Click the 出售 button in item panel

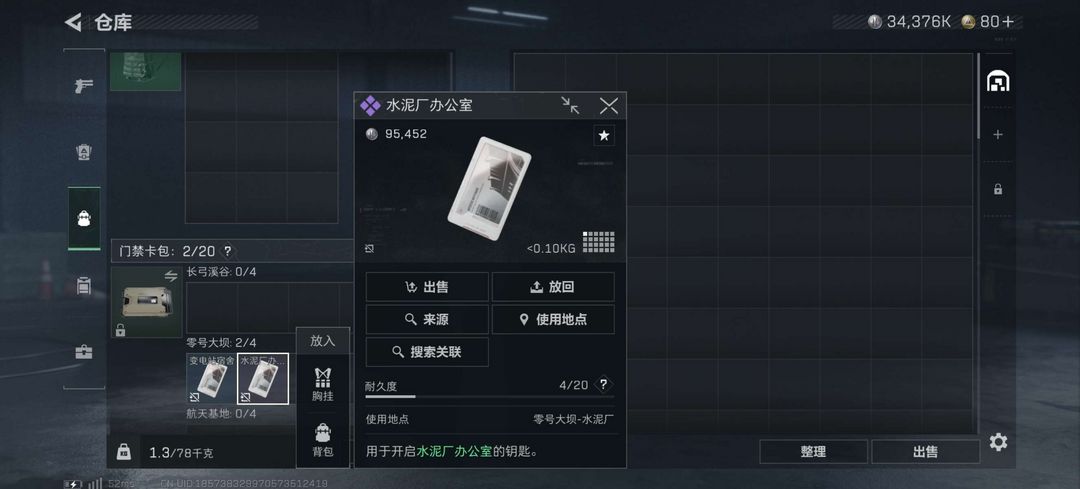427,287
